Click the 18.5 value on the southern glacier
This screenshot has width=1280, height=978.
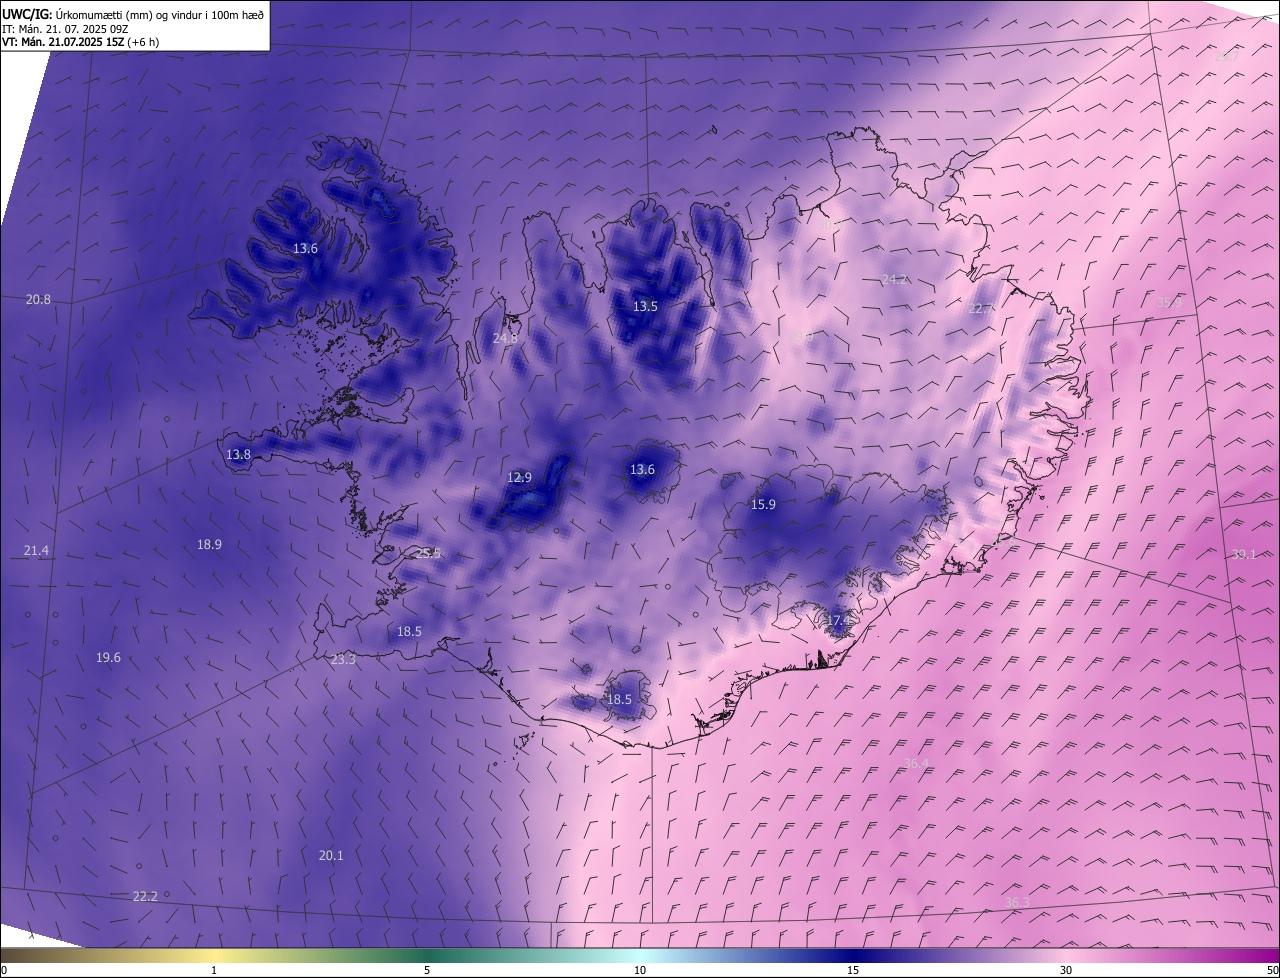point(619,699)
